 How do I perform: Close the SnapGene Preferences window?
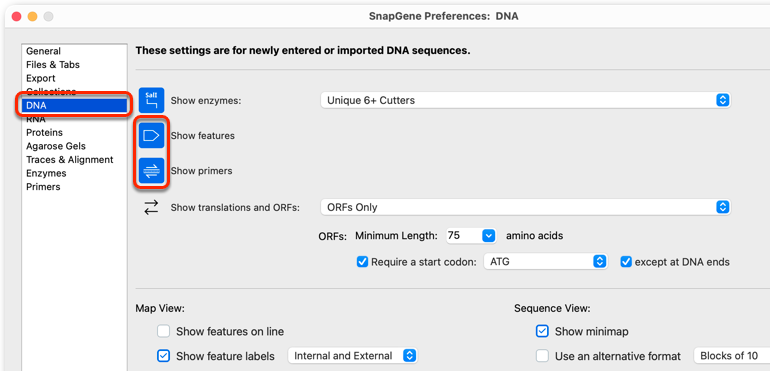(x=17, y=17)
